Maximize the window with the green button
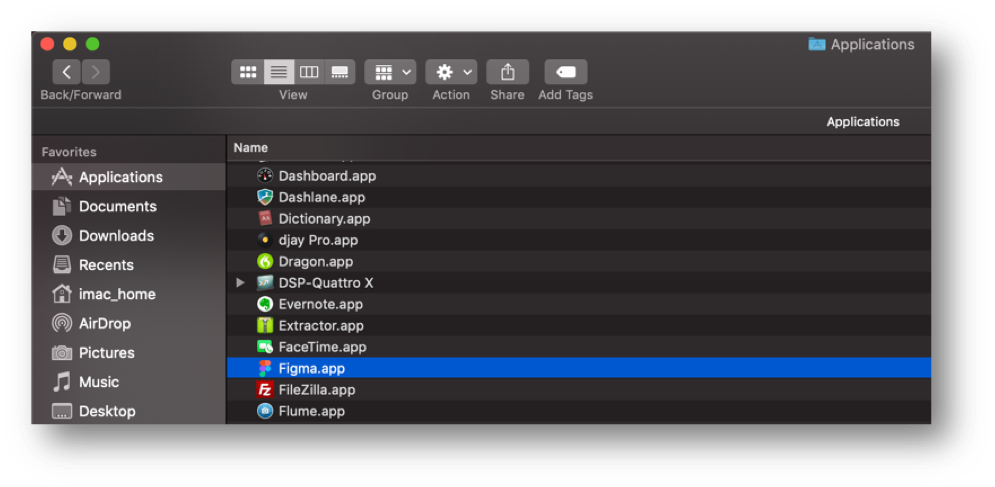Viewport: 995px width, 487px height. pos(93,44)
